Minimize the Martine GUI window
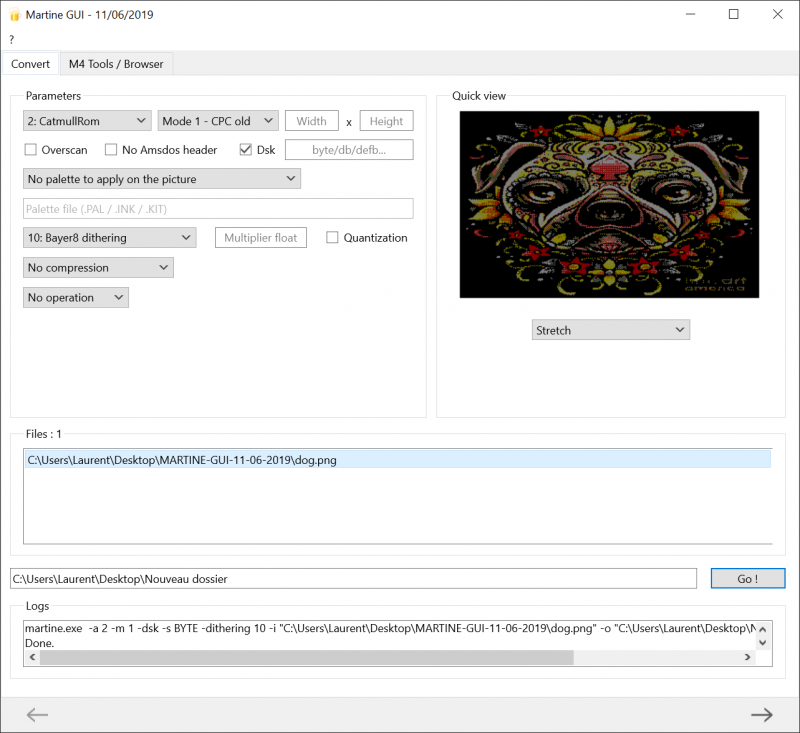Image resolution: width=800 pixels, height=733 pixels. [690, 14]
